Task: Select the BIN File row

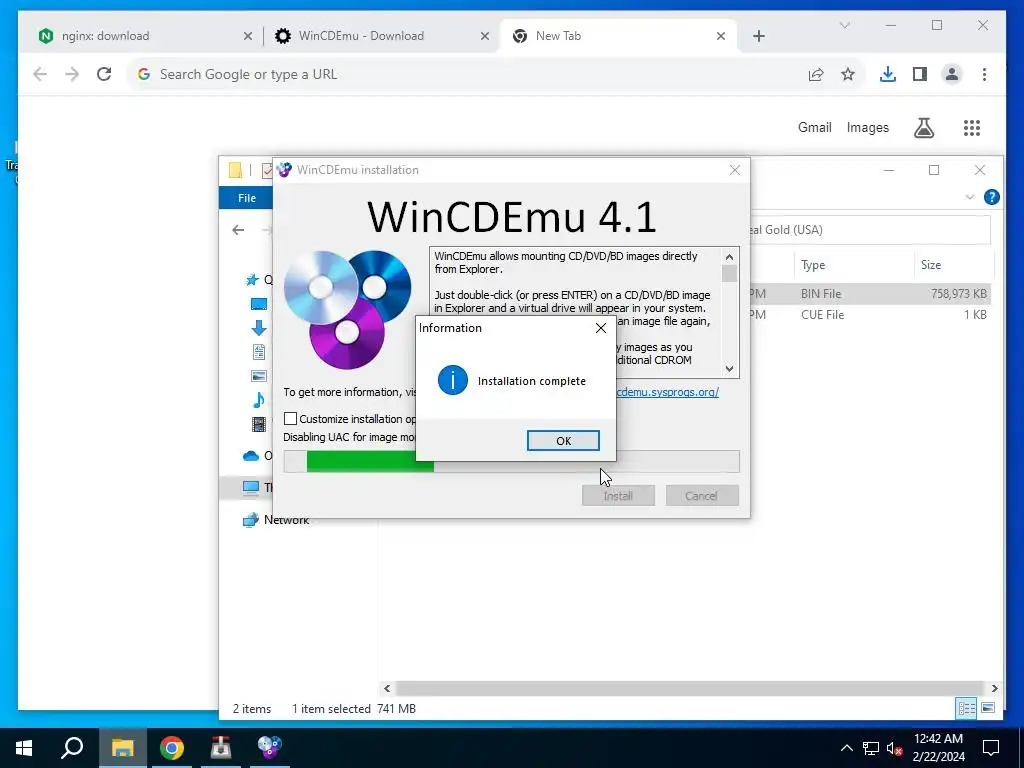Action: click(x=870, y=294)
